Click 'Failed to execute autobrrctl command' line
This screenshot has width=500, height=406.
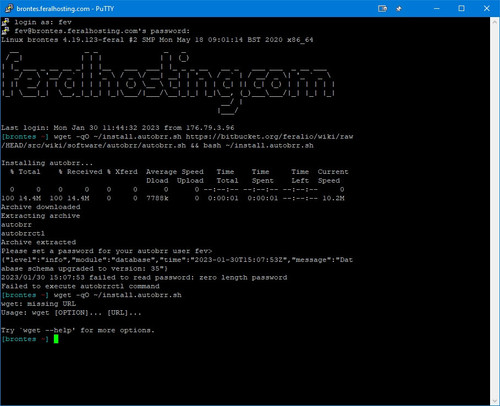tap(80, 286)
